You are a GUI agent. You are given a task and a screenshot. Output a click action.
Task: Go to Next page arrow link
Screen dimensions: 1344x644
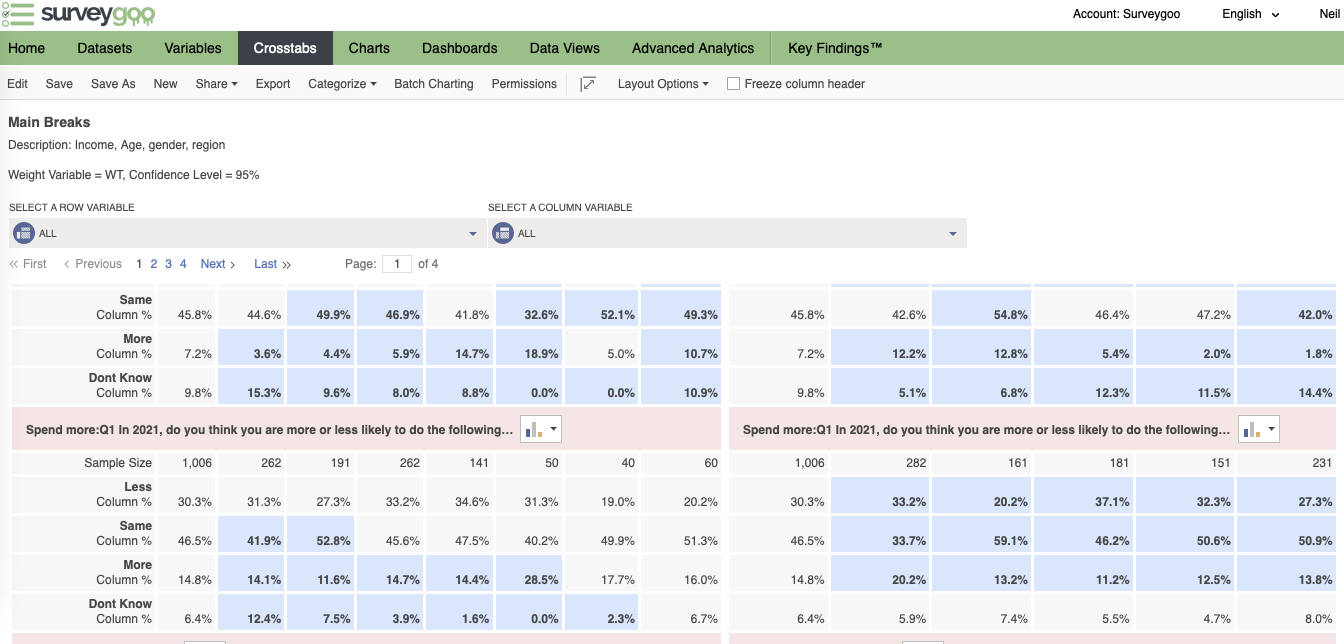218,264
